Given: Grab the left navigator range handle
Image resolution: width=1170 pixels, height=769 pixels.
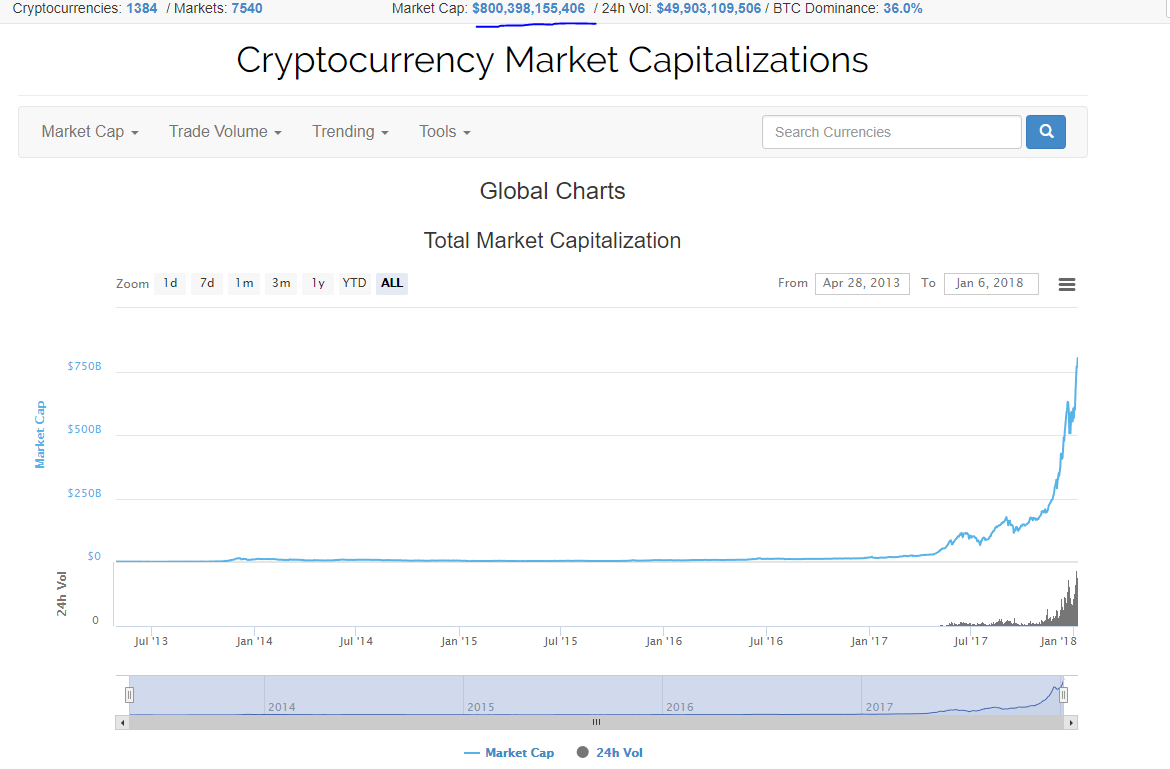Looking at the screenshot, I should pyautogui.click(x=129, y=695).
